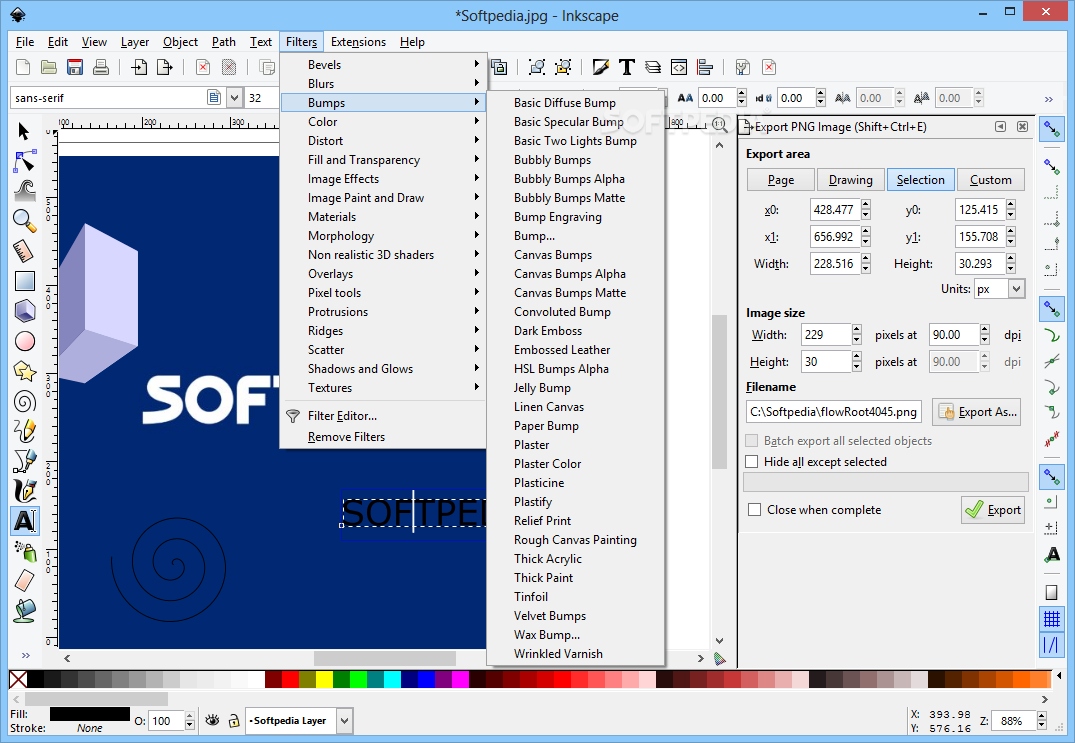Toggle layer visibility eye icon

[213, 720]
